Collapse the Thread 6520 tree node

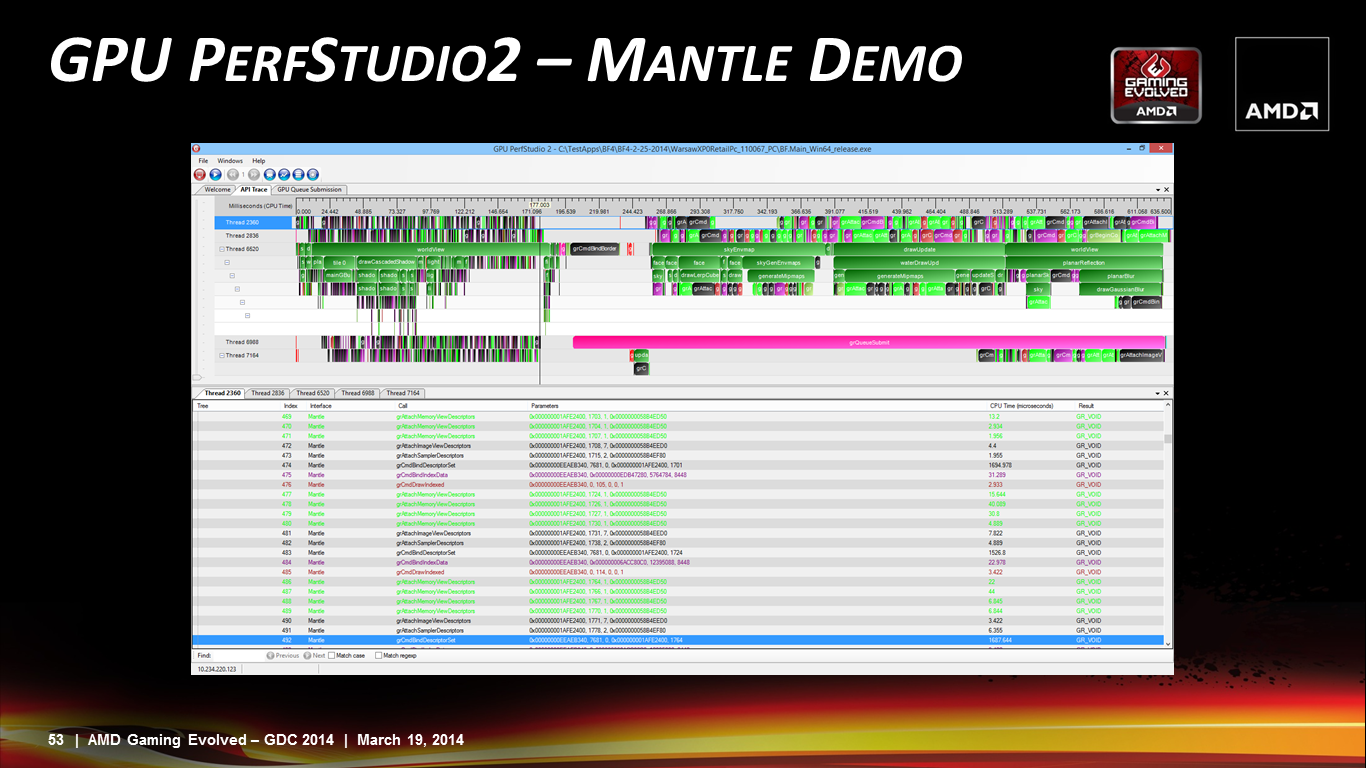click(222, 249)
